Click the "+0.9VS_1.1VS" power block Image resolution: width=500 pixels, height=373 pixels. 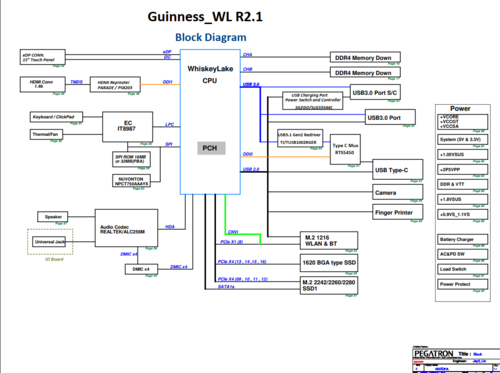point(462,214)
